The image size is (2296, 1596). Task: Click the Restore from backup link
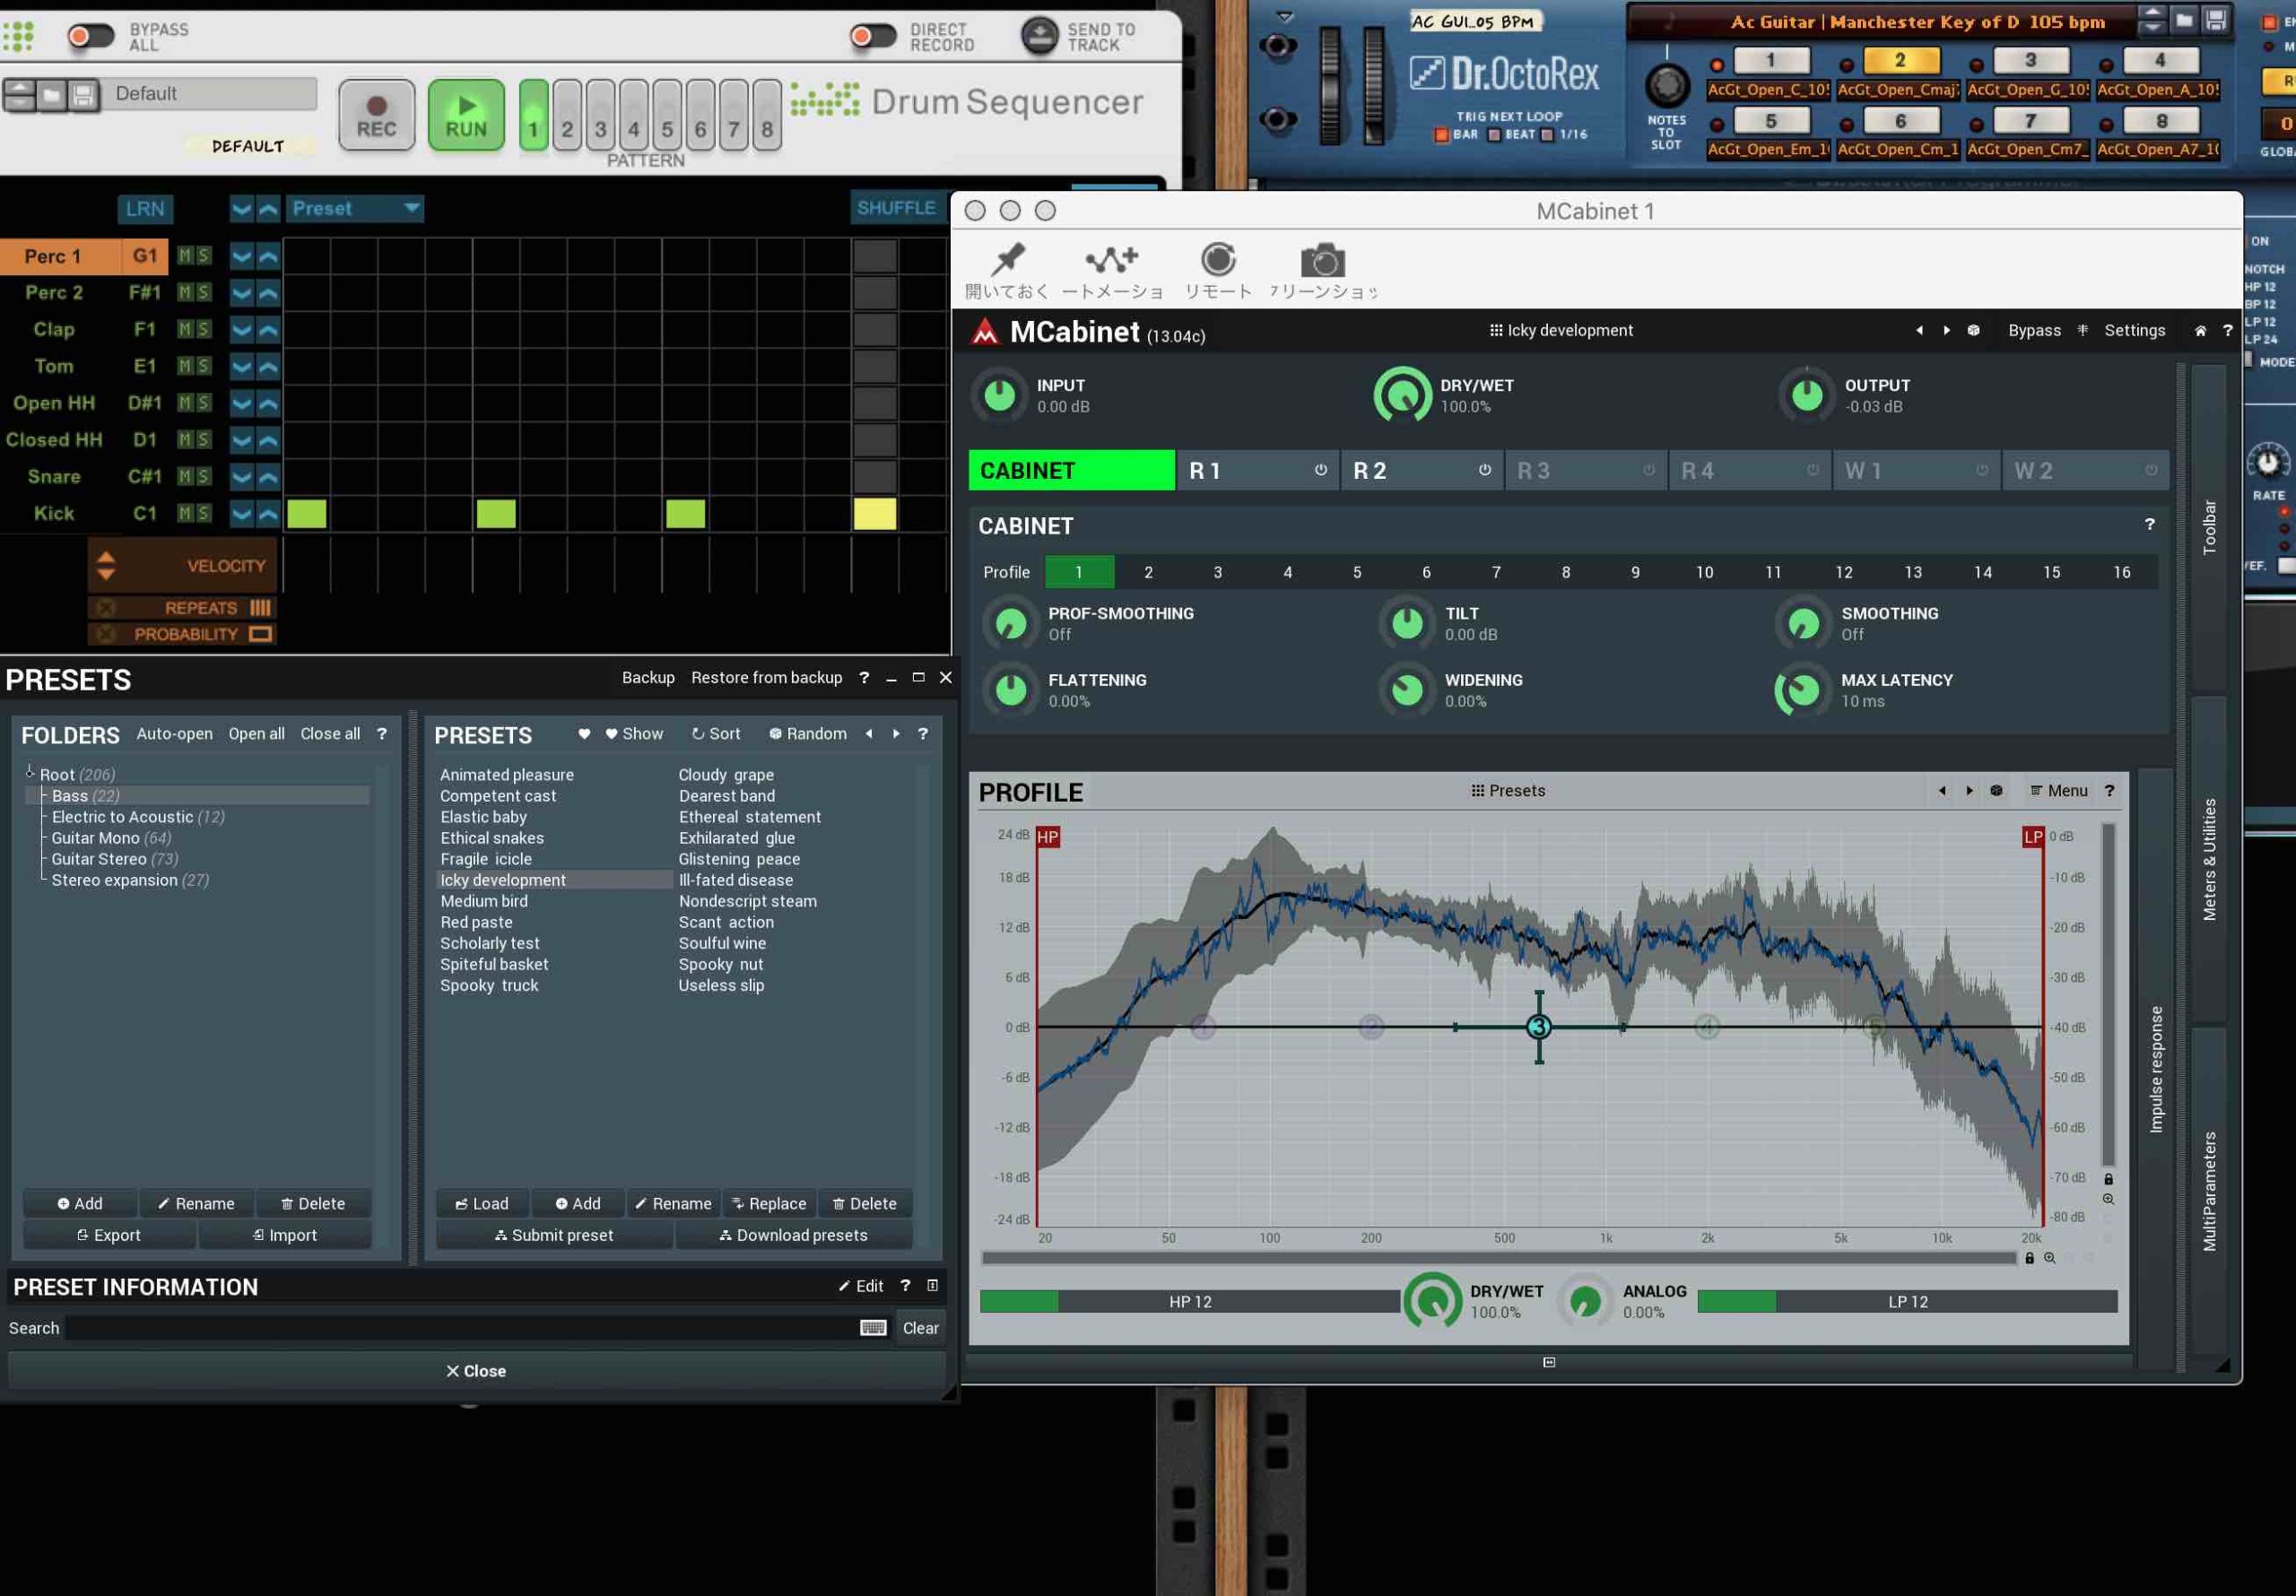766,678
